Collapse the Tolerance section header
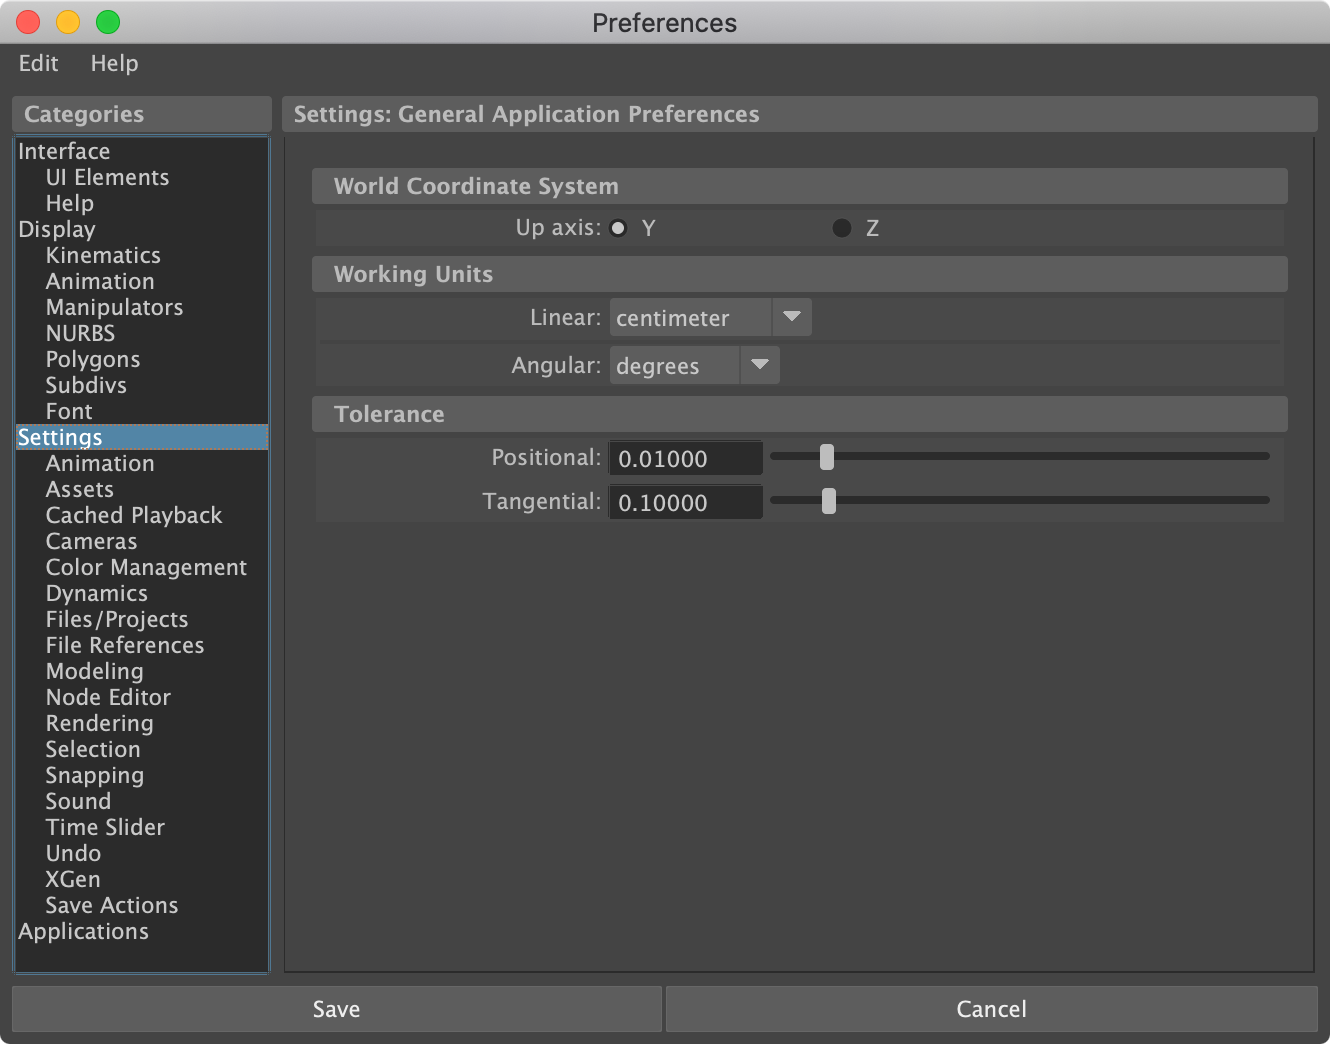This screenshot has width=1330, height=1044. click(x=389, y=414)
